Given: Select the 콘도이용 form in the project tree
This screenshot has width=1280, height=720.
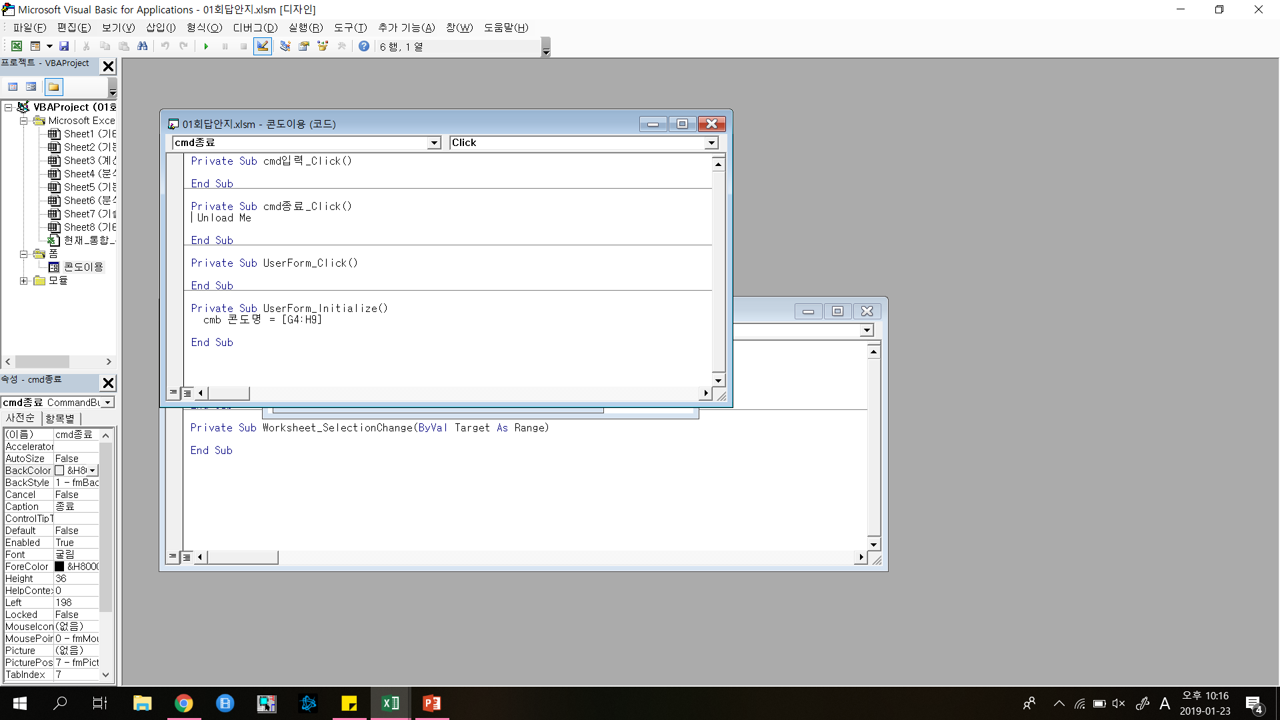Looking at the screenshot, I should coord(83,267).
